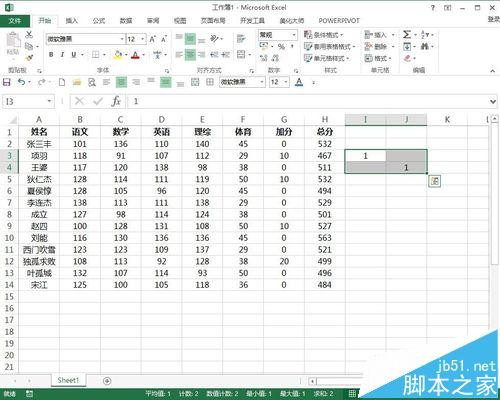The width and height of the screenshot is (500, 400).
Task: Click Font Color A in Quick Access Toolbar
Action: pyautogui.click(x=299, y=82)
